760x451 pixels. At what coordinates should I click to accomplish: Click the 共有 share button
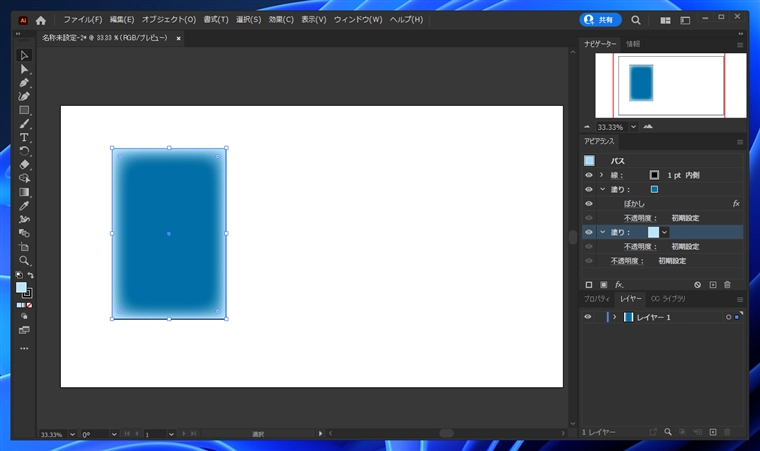600,20
